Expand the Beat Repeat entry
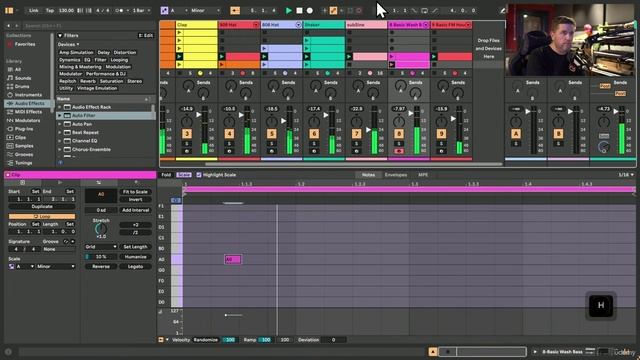 [60, 133]
